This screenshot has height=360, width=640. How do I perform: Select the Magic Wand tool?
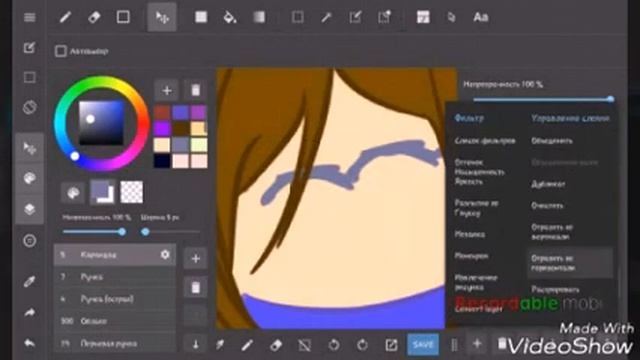pos(326,17)
